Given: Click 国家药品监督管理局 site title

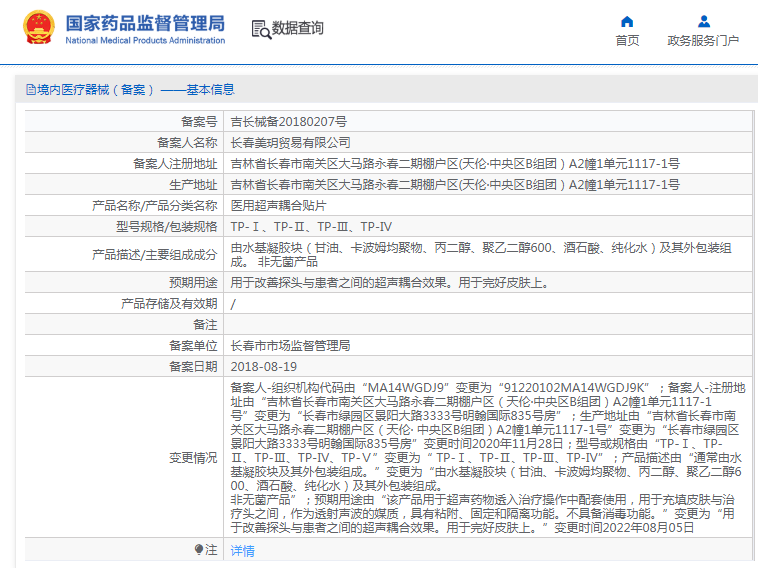Looking at the screenshot, I should pos(146,23).
